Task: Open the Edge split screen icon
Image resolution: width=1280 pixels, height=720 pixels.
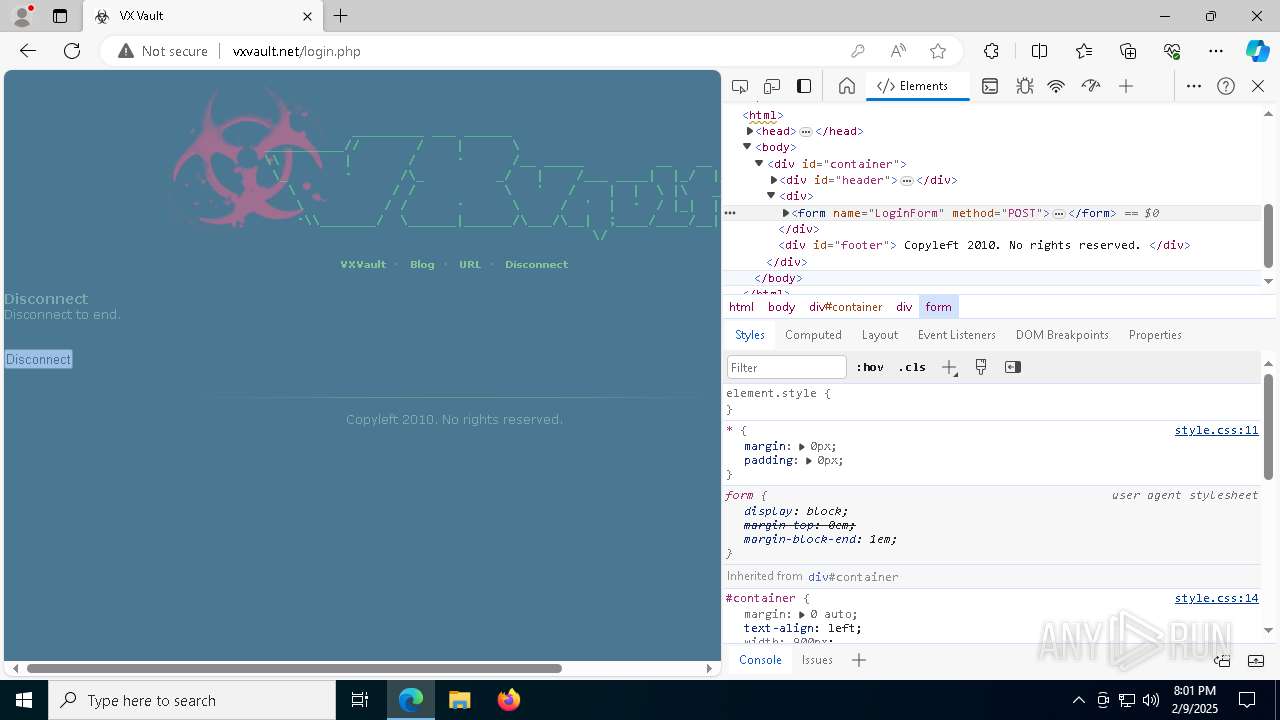Action: click(1039, 51)
